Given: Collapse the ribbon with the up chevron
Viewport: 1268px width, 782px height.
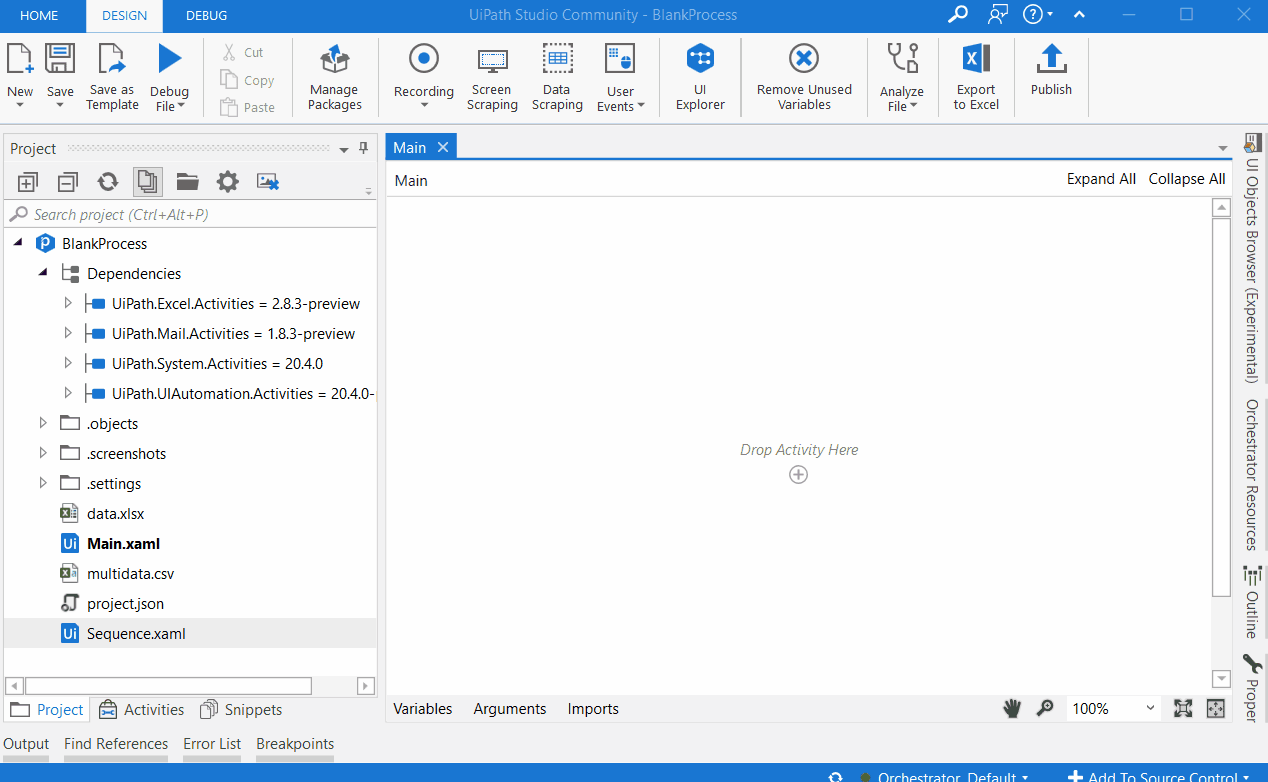Looking at the screenshot, I should 1080,15.
